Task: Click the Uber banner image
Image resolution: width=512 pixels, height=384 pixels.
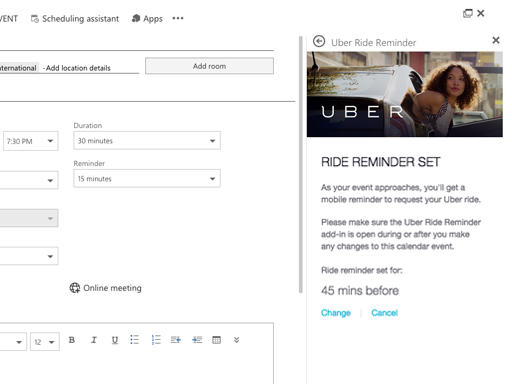Action: click(x=405, y=94)
